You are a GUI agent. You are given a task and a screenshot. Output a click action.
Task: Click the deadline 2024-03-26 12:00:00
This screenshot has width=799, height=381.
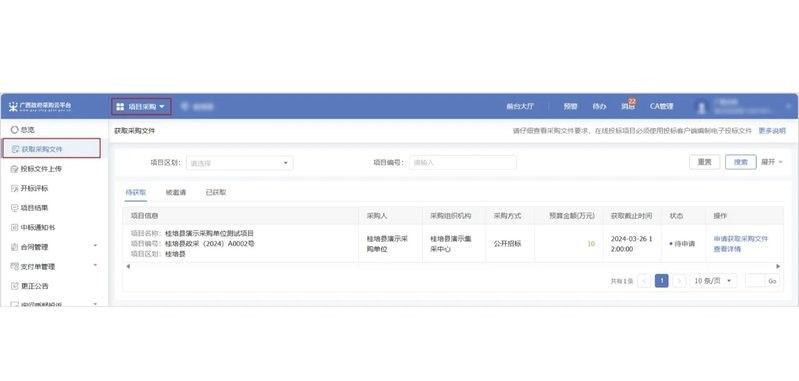[631, 243]
